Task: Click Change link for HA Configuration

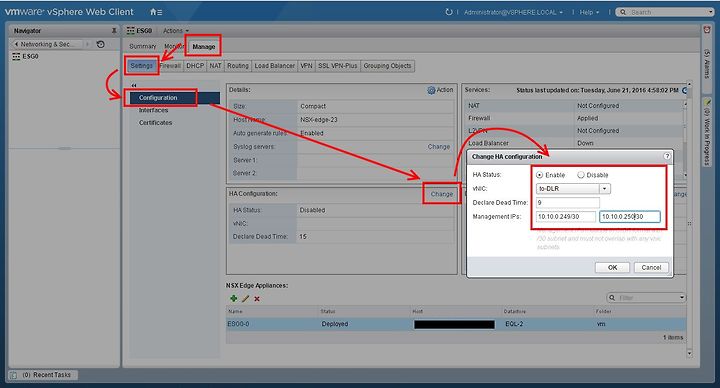Action: point(442,194)
